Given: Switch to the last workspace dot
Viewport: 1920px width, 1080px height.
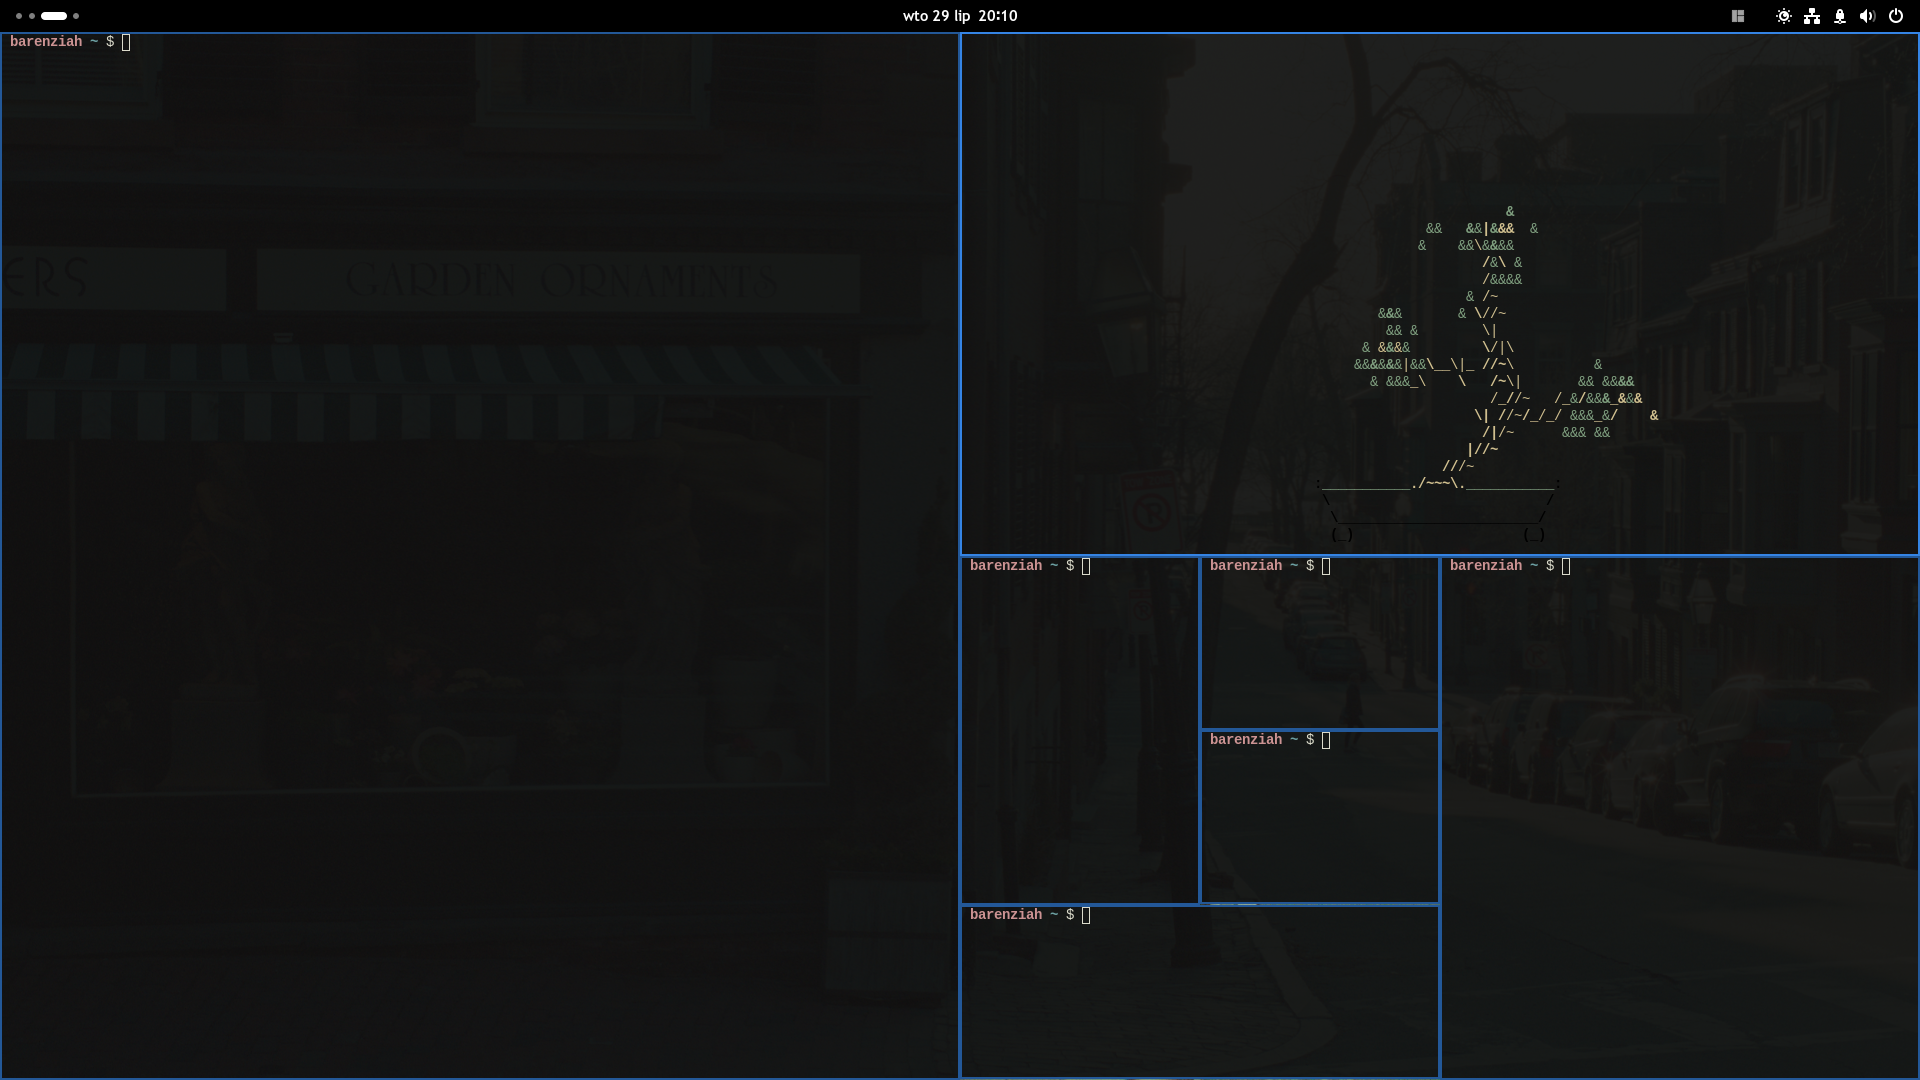Looking at the screenshot, I should pyautogui.click(x=76, y=16).
